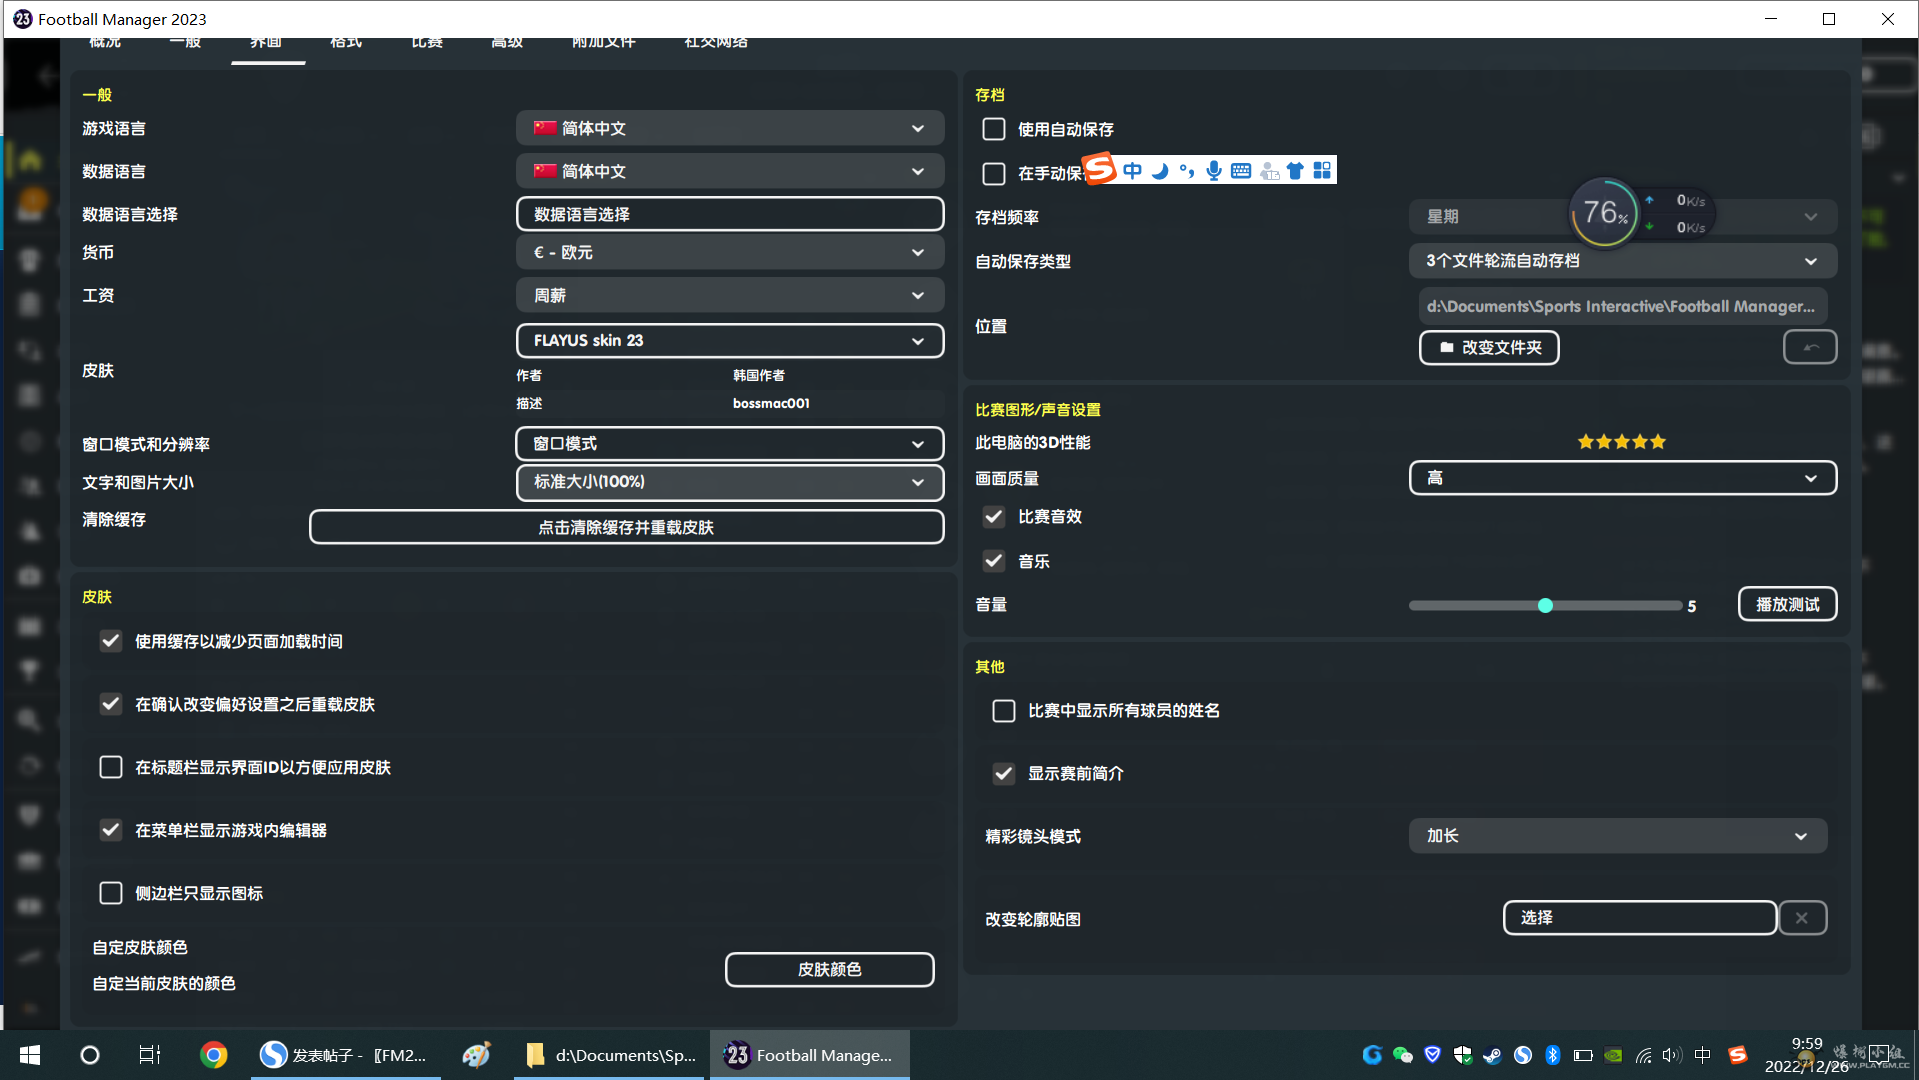Uncheck 使用缓存以减少页面加载时间
The height and width of the screenshot is (1080, 1919).
(x=111, y=641)
